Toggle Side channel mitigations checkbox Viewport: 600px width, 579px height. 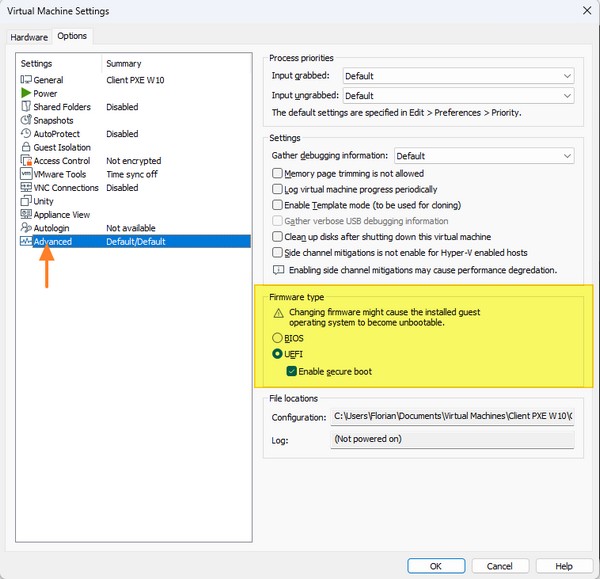[277, 252]
